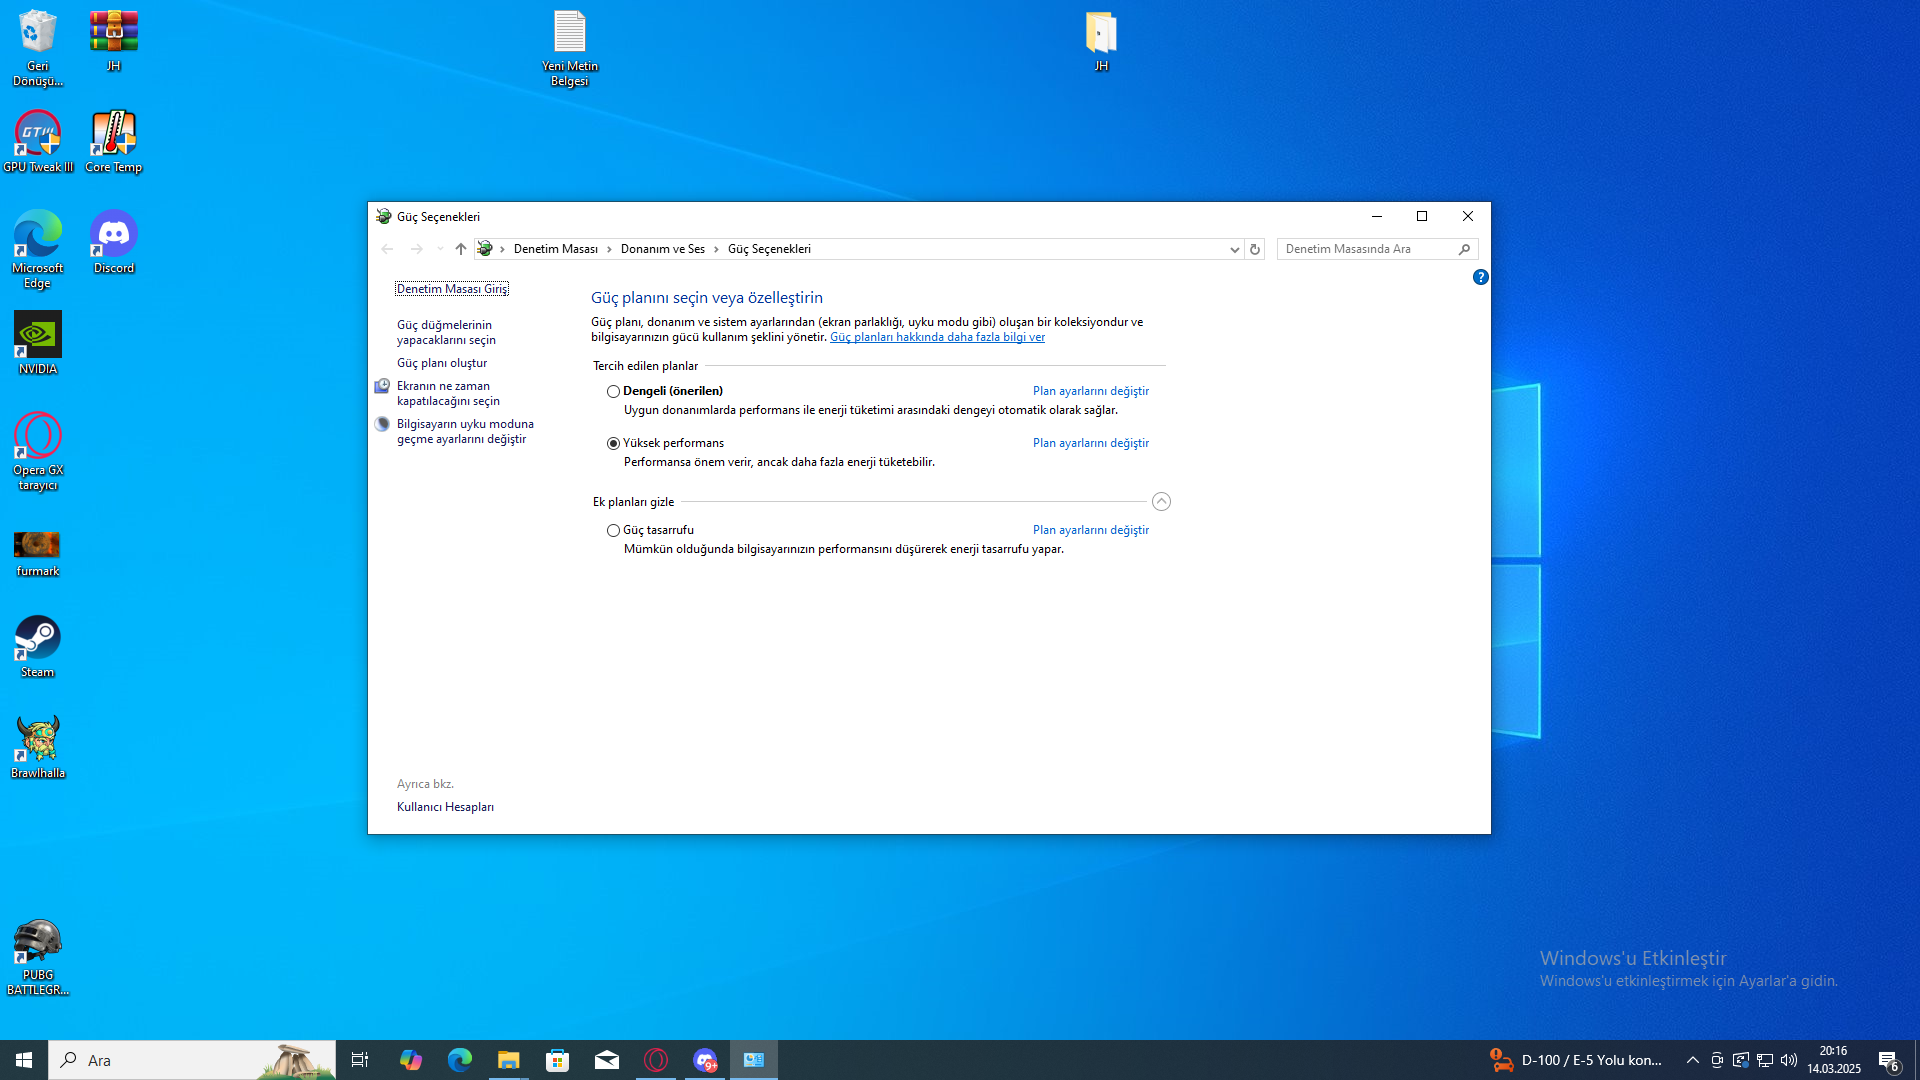Click taskbar clock showing 20:16
The image size is (1920, 1080).
(1833, 1060)
